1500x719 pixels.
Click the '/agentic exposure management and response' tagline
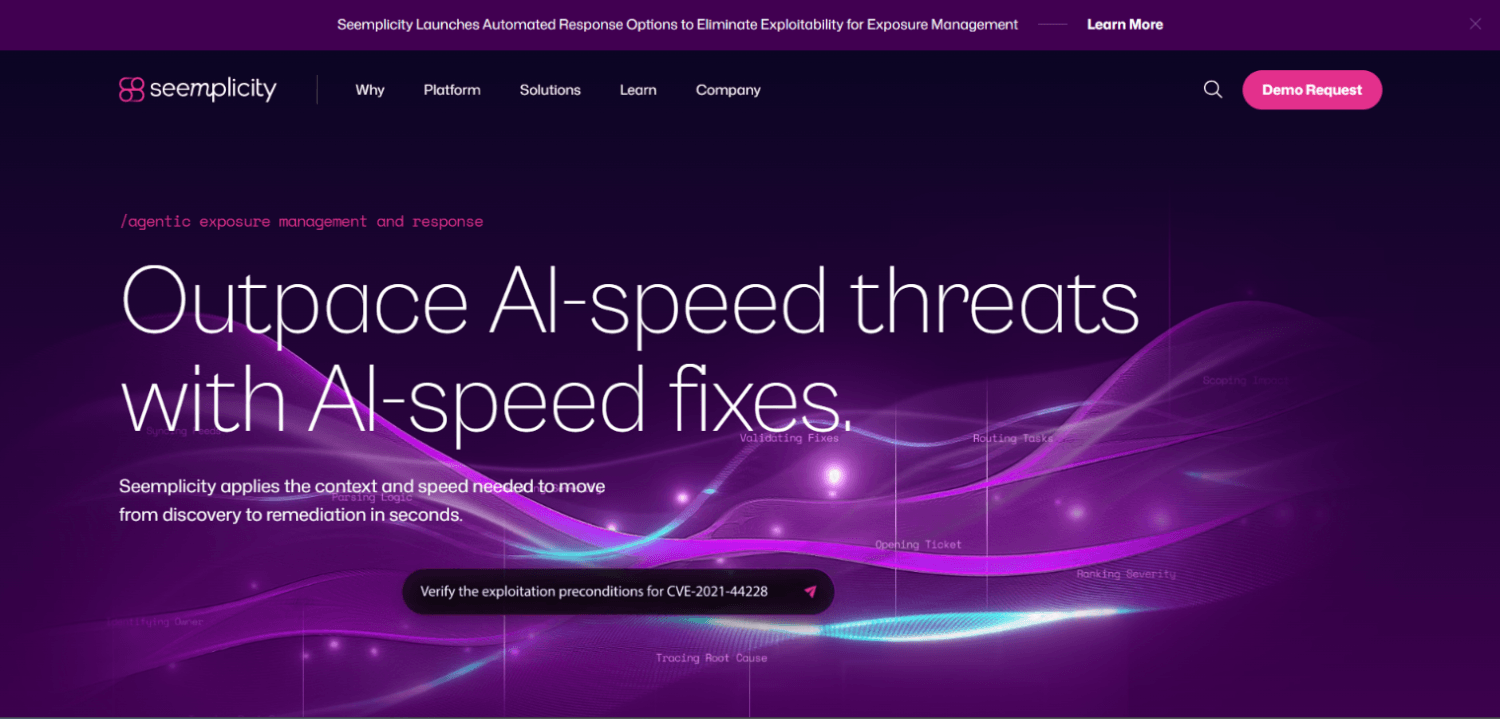click(301, 221)
